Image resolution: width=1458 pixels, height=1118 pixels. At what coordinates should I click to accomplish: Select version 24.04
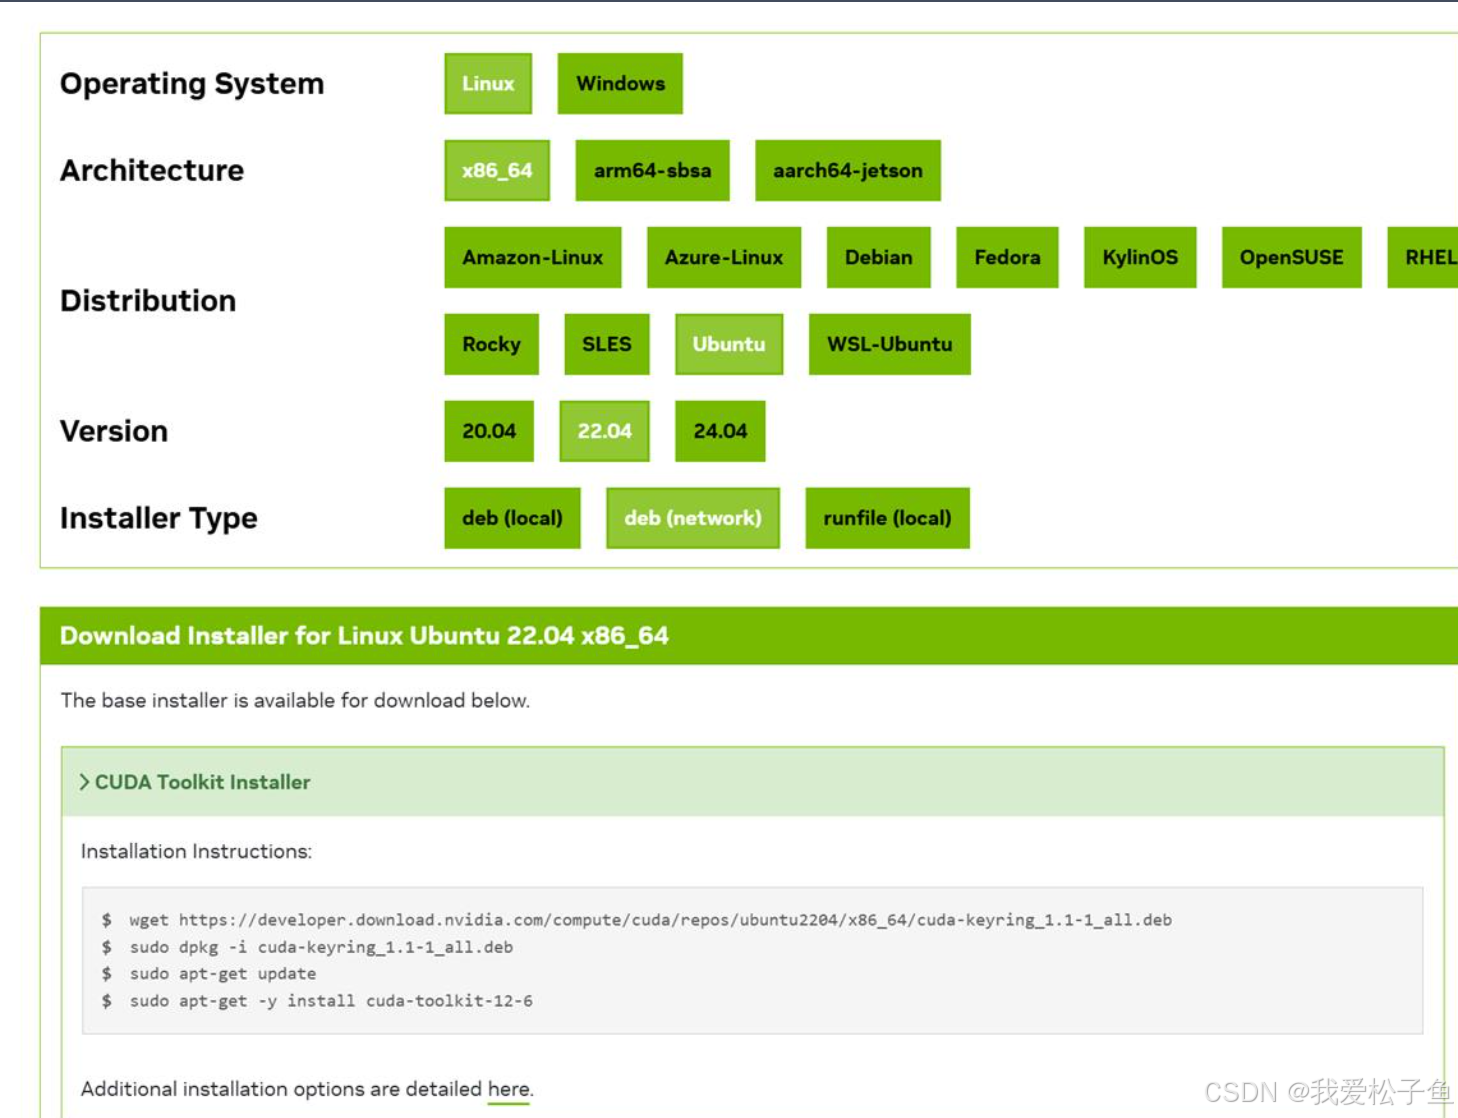[x=720, y=432]
